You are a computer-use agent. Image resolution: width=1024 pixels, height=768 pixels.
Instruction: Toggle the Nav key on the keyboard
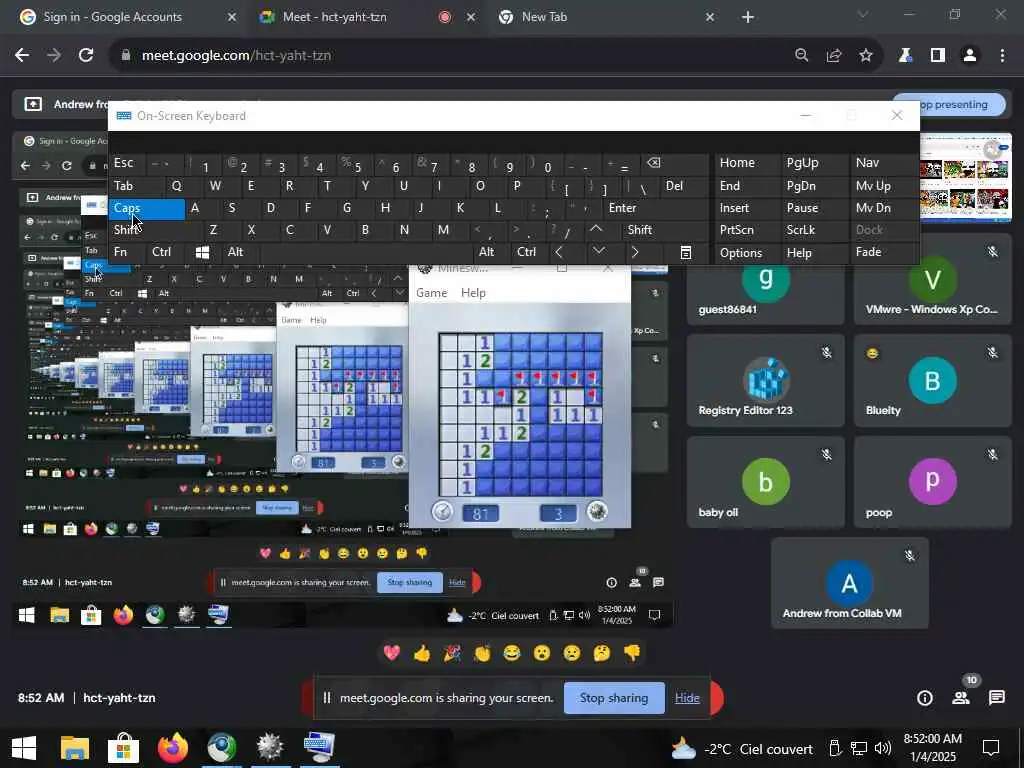pyautogui.click(x=884, y=163)
